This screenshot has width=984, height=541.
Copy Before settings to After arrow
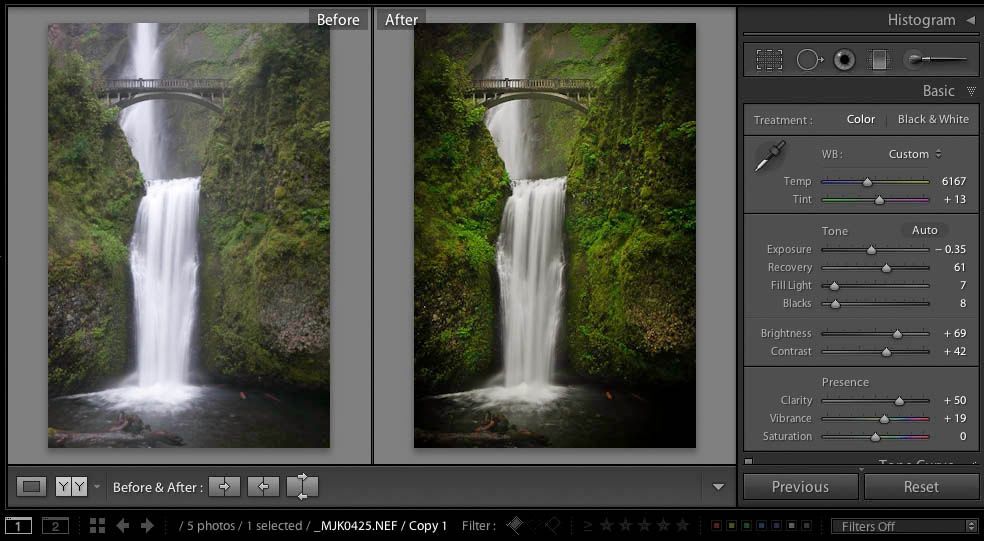click(x=225, y=486)
